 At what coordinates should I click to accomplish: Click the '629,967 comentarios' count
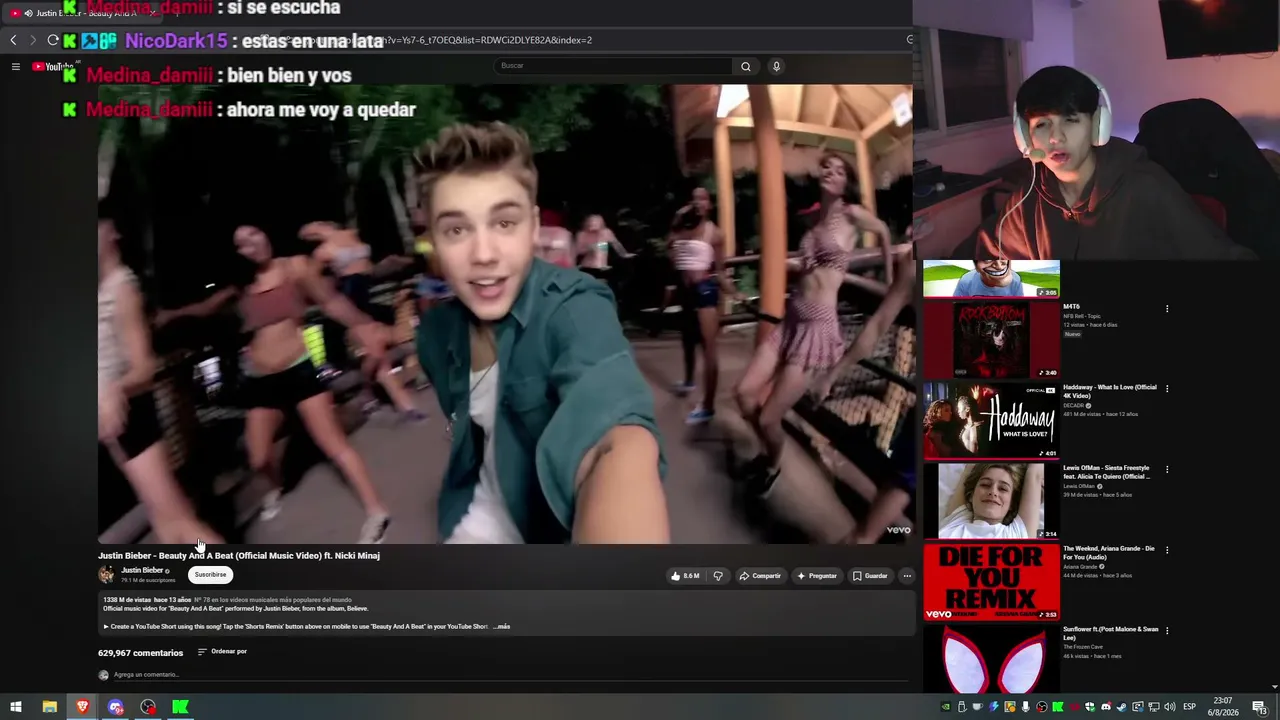141,653
